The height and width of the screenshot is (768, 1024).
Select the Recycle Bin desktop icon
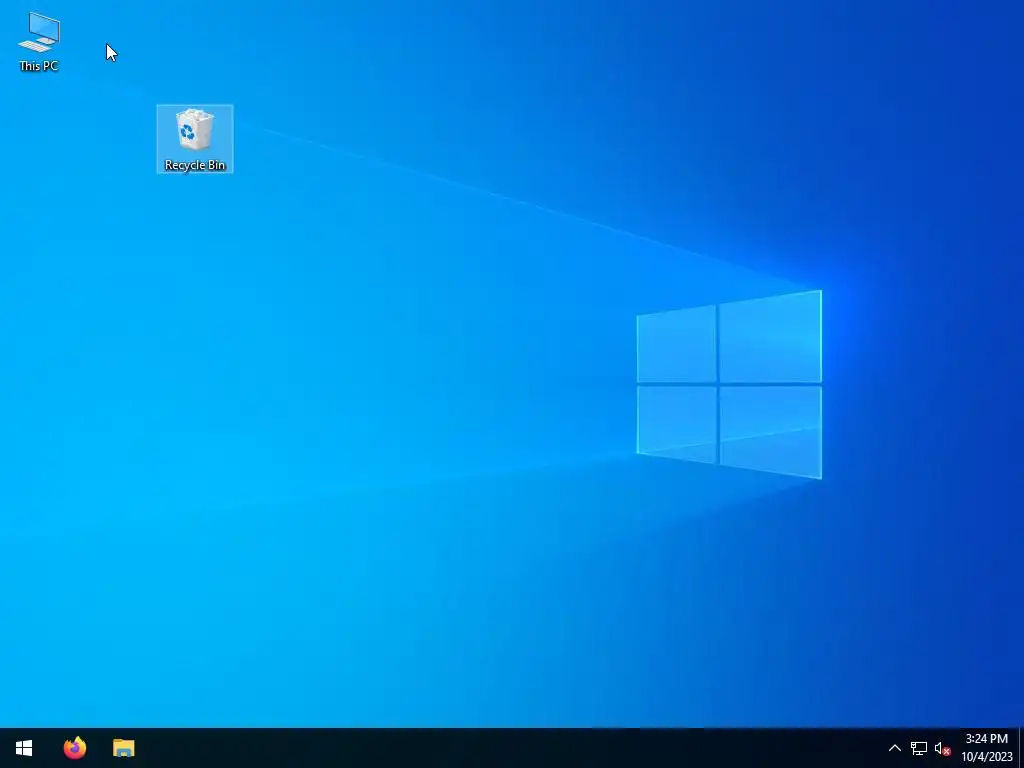(x=195, y=139)
